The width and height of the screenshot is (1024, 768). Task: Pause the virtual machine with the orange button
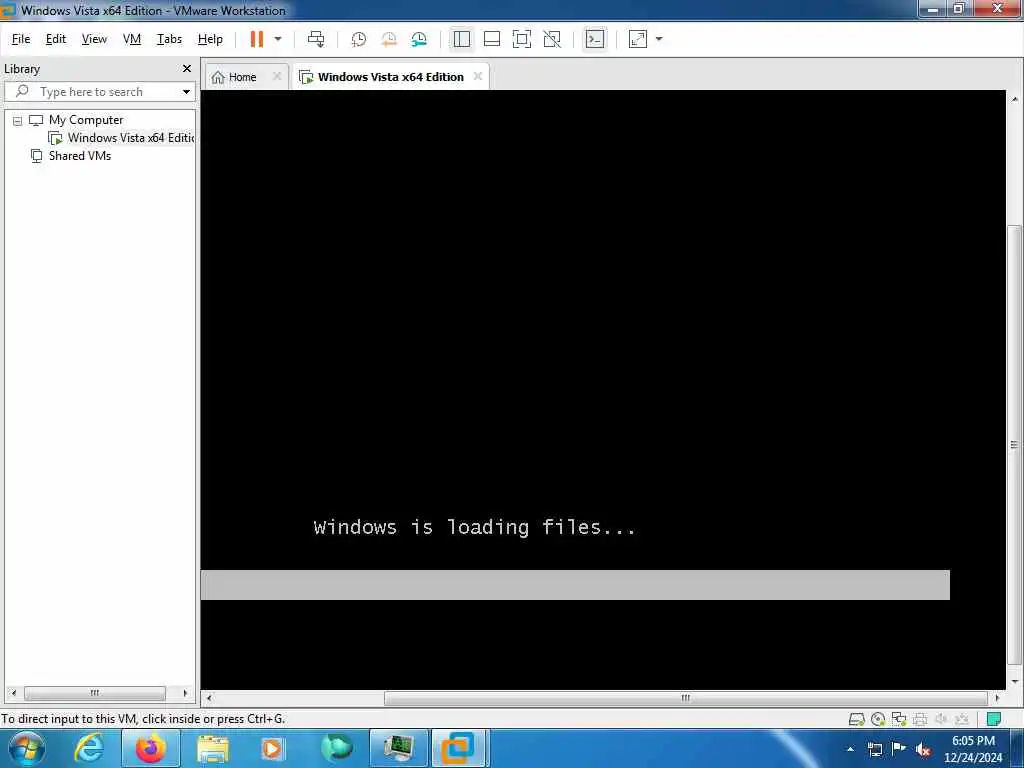point(257,39)
